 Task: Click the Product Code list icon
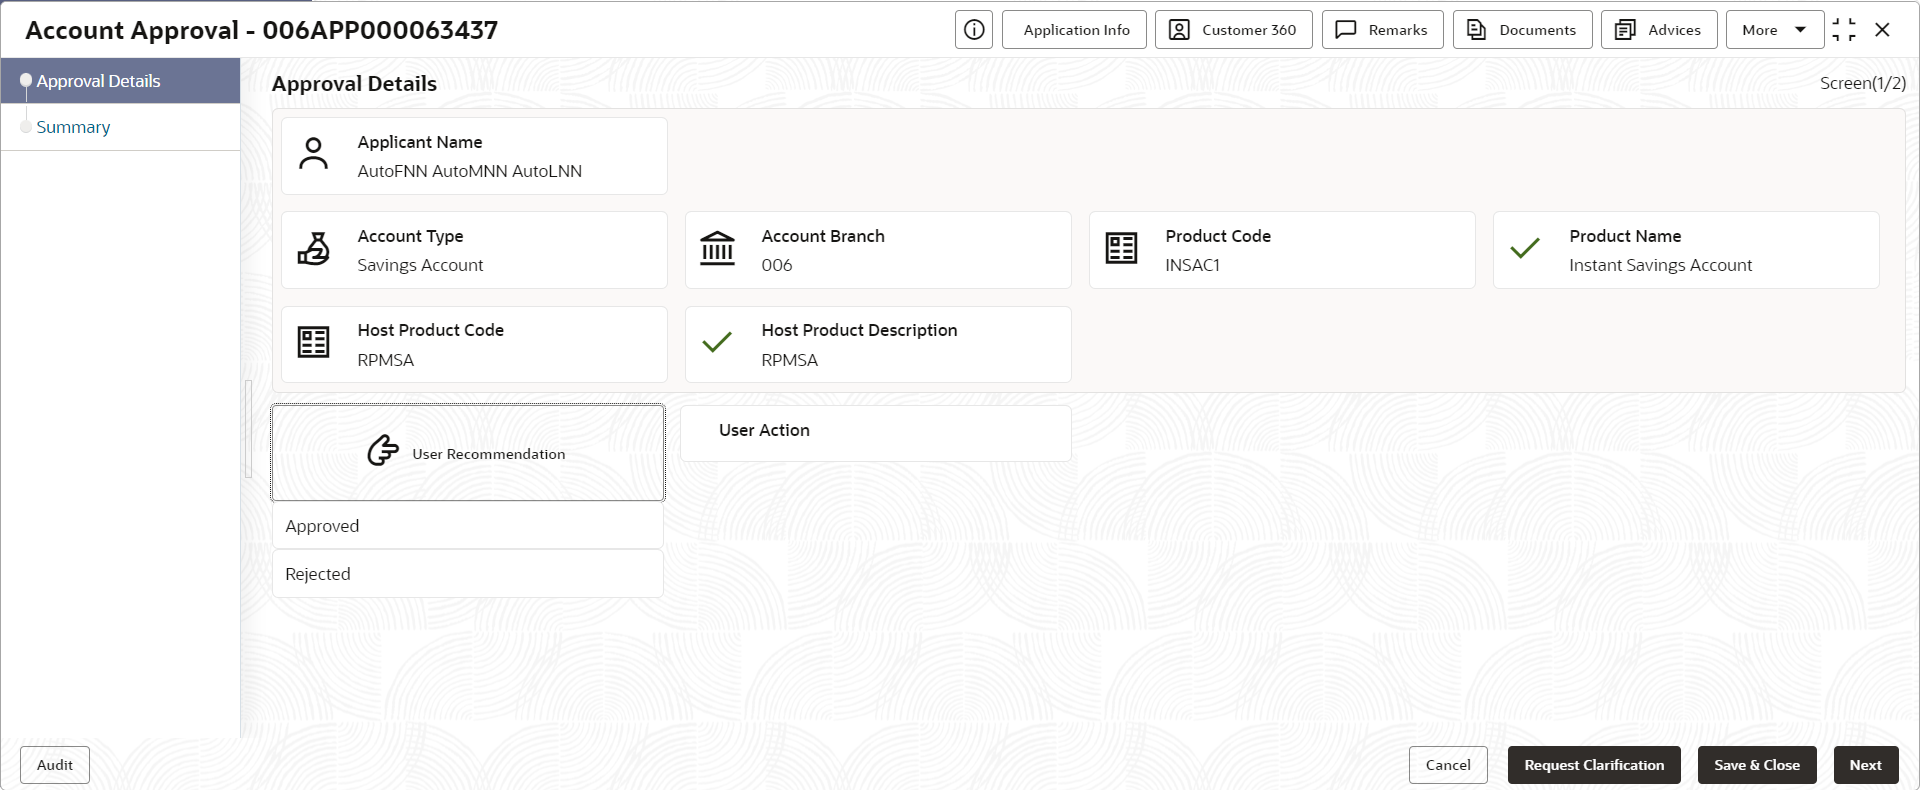click(x=1122, y=249)
